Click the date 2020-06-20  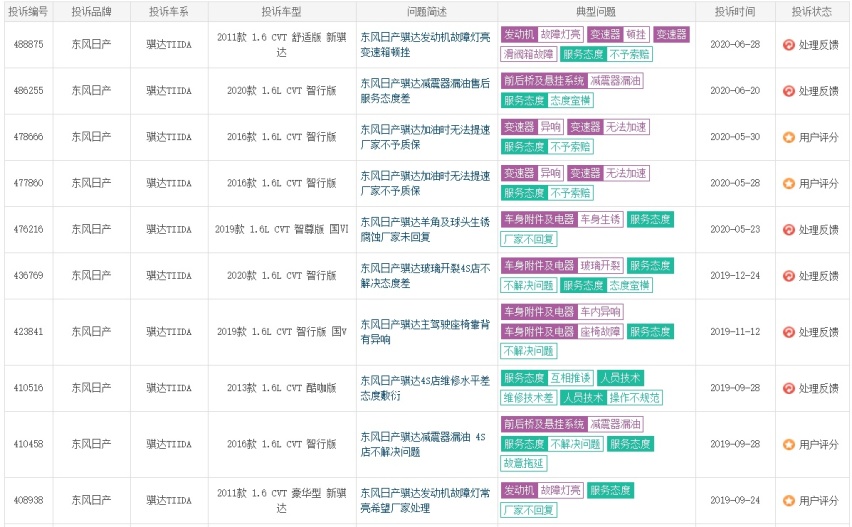click(735, 91)
